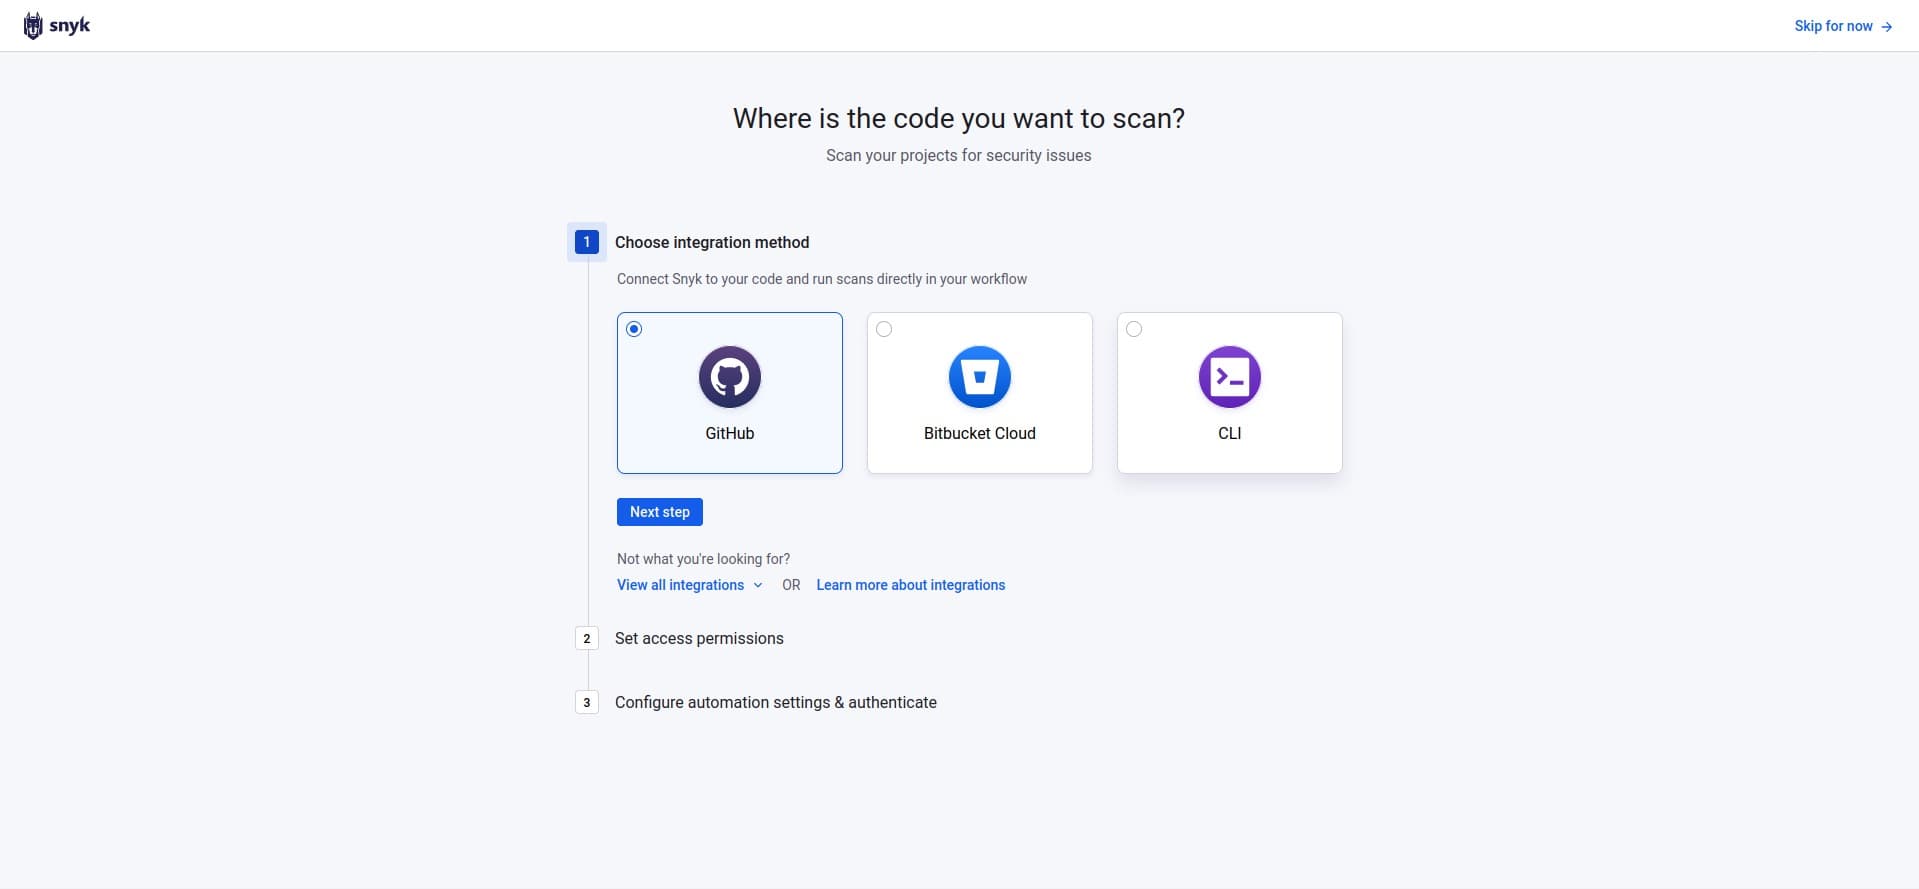Click the Next step button

660,512
